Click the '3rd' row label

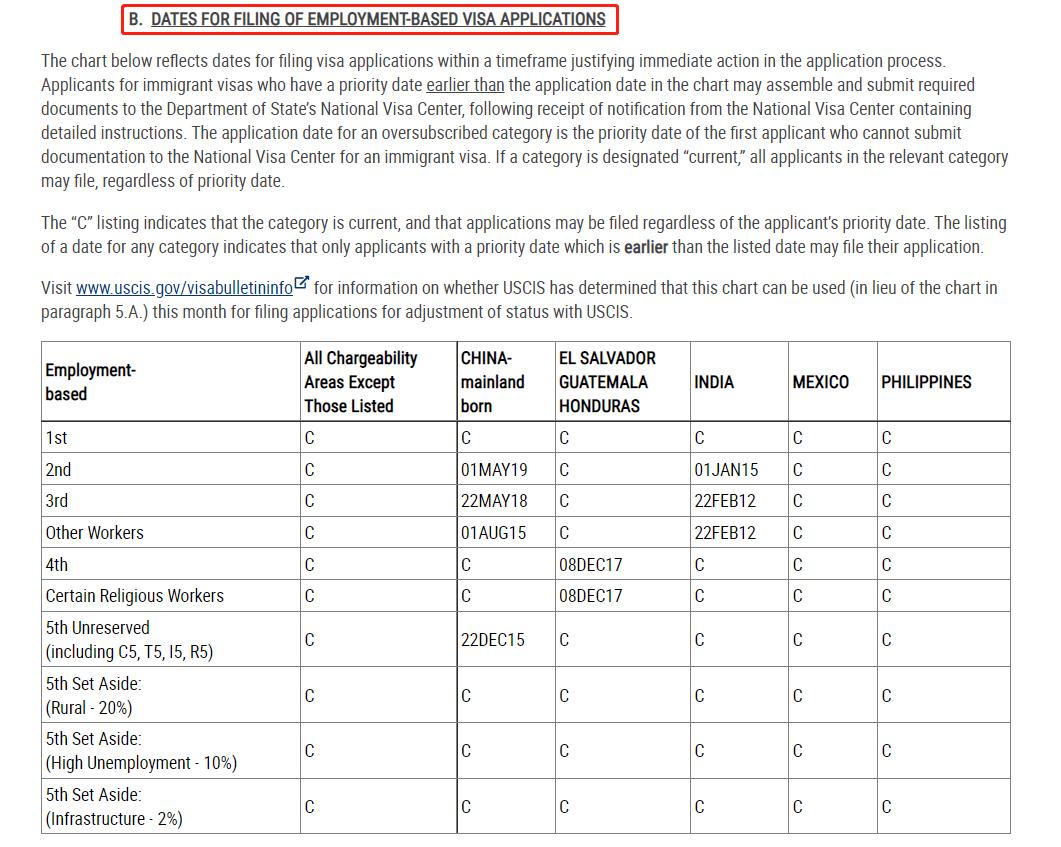pos(57,501)
